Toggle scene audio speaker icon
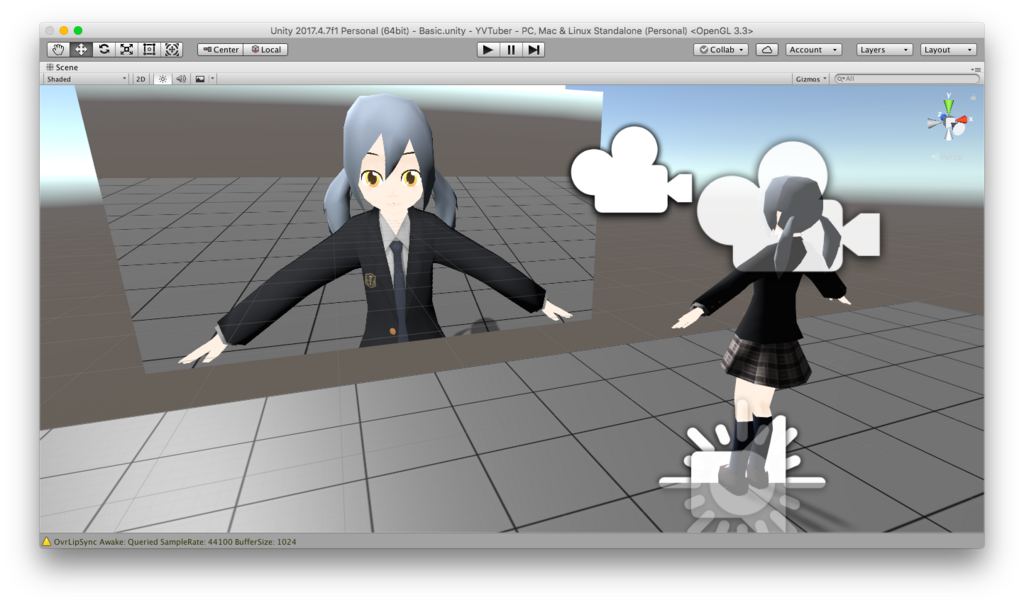Screen dimensions: 1024x605 (181, 79)
